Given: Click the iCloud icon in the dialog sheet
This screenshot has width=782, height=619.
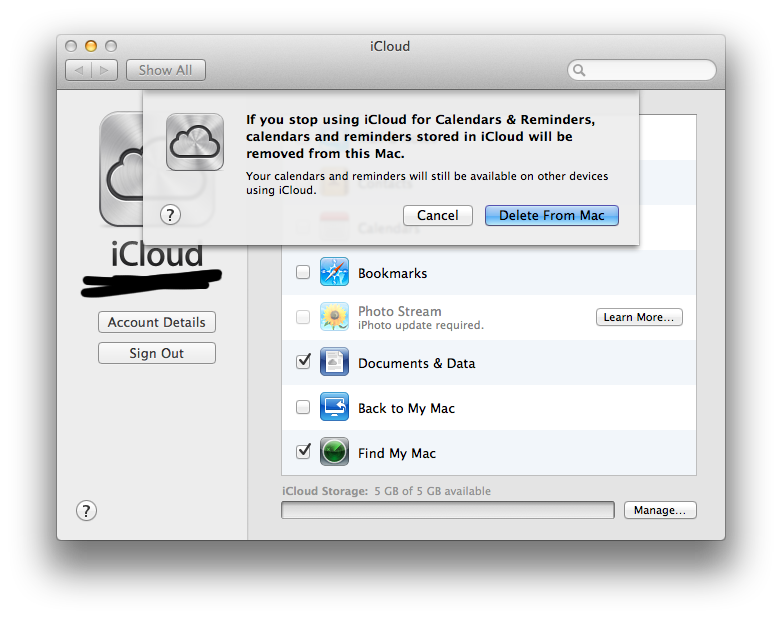Looking at the screenshot, I should coord(195,142).
